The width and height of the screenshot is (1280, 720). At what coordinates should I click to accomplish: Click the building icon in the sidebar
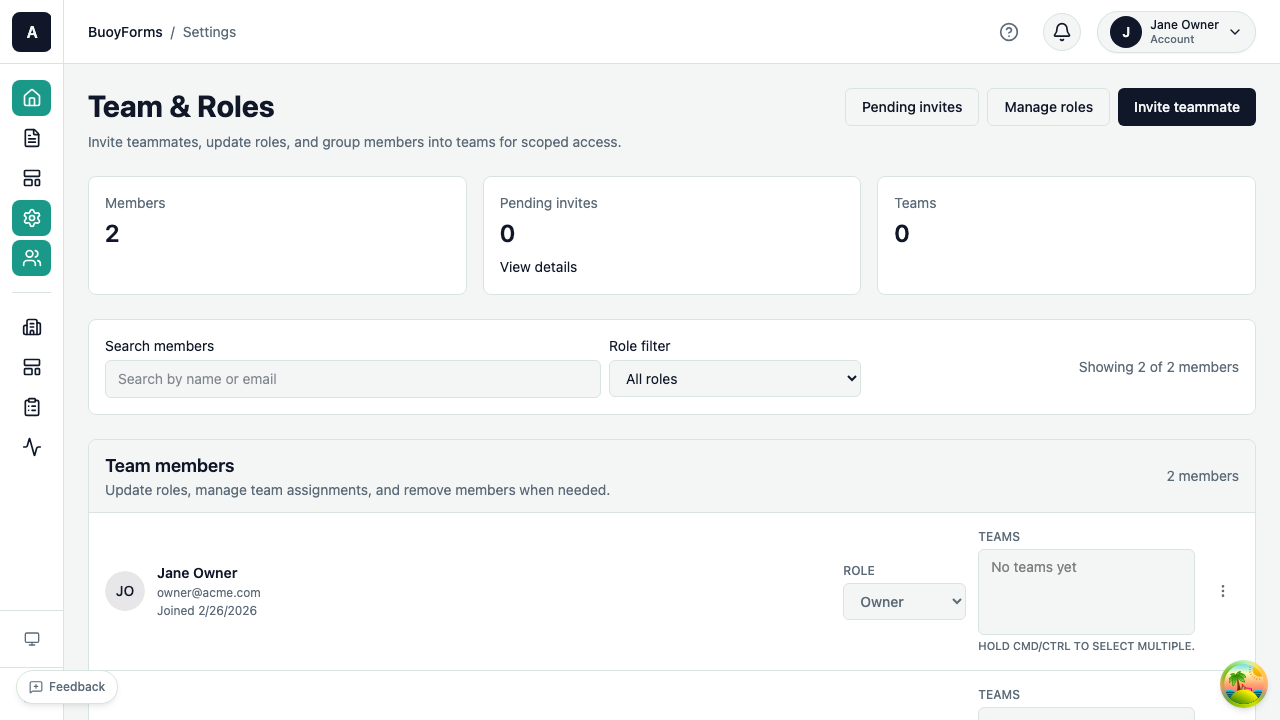(x=31, y=327)
